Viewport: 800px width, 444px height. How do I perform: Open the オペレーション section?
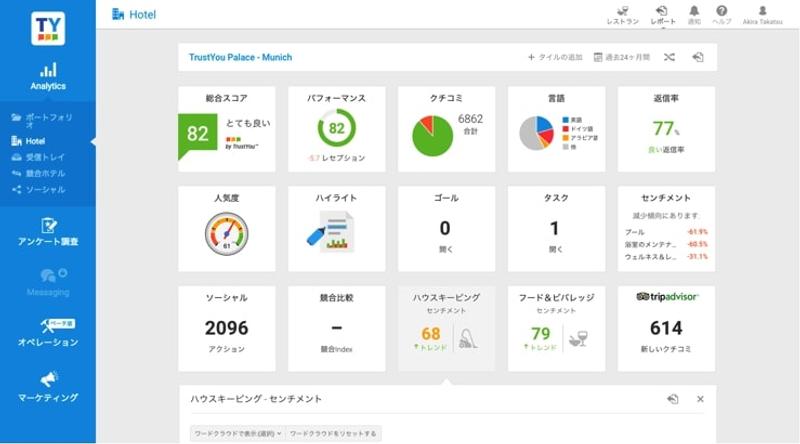pyautogui.click(x=47, y=332)
